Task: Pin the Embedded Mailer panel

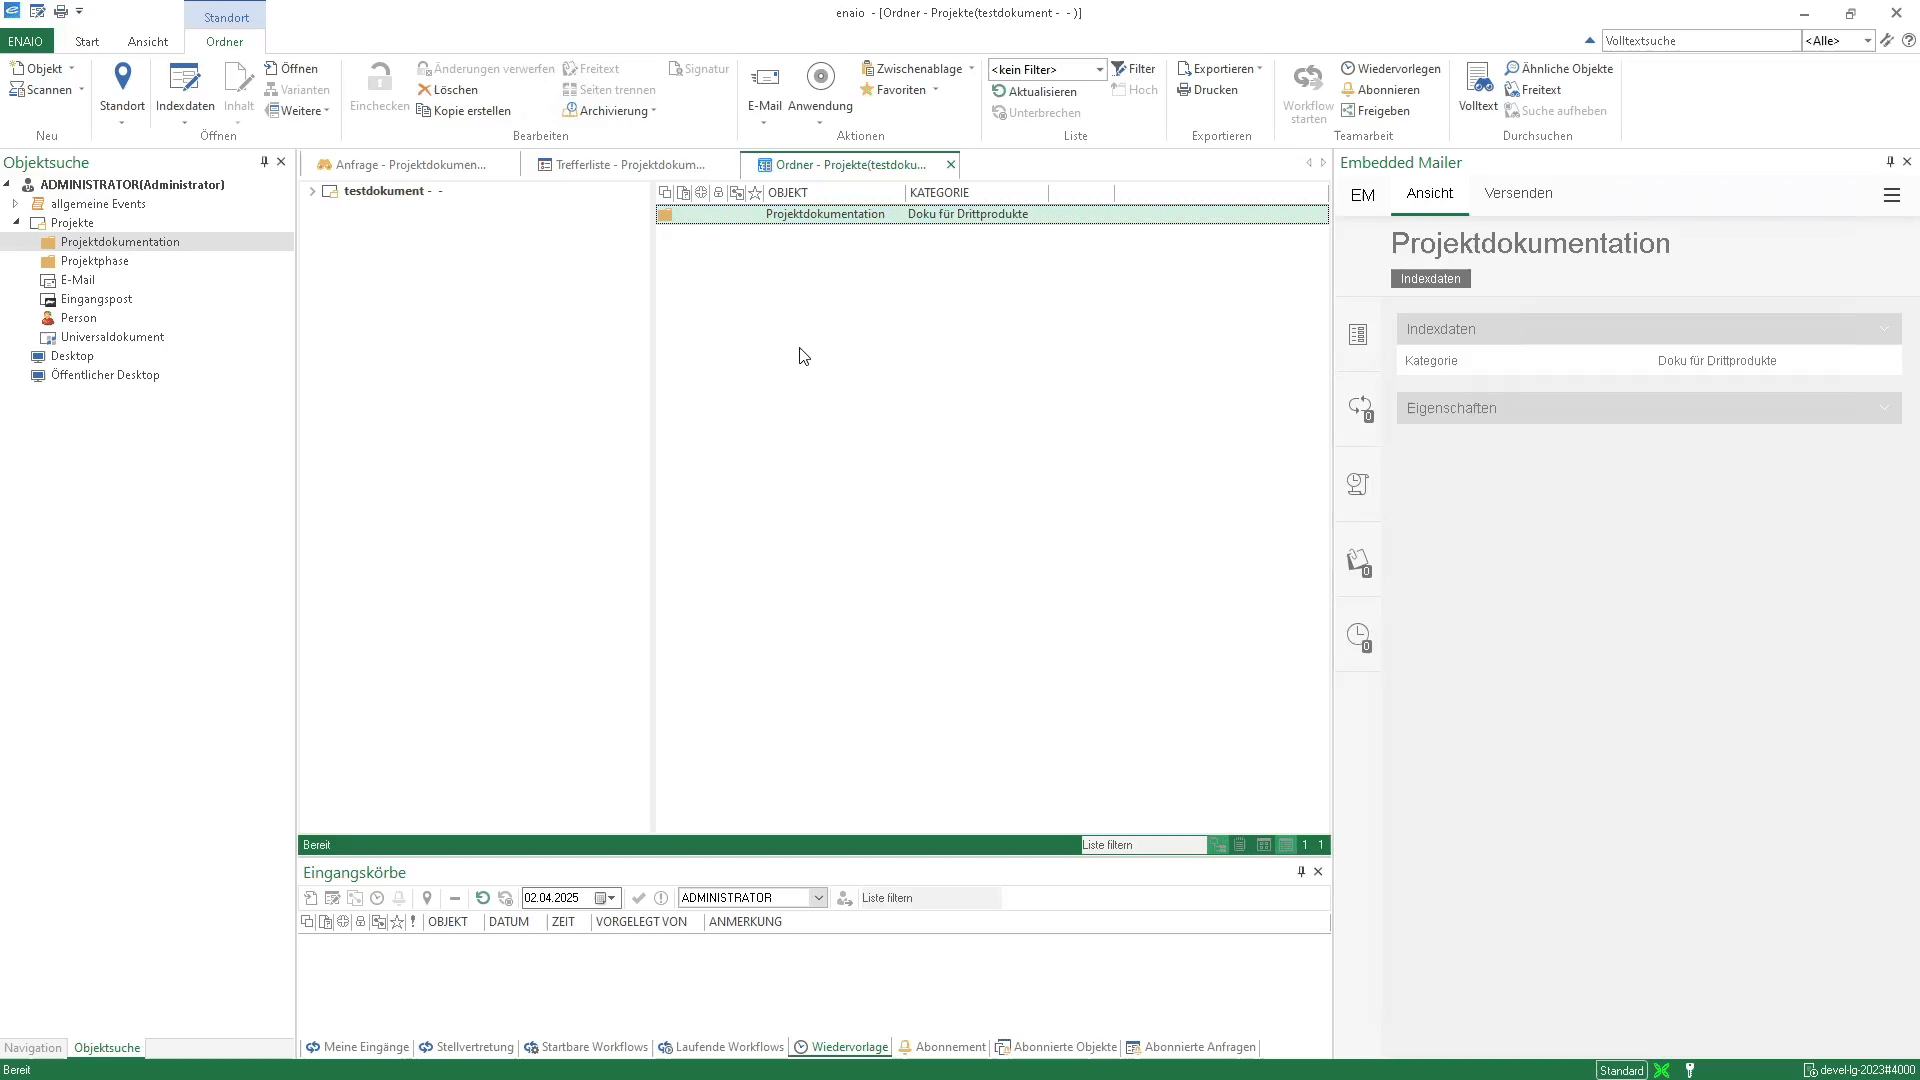Action: pyautogui.click(x=1889, y=162)
